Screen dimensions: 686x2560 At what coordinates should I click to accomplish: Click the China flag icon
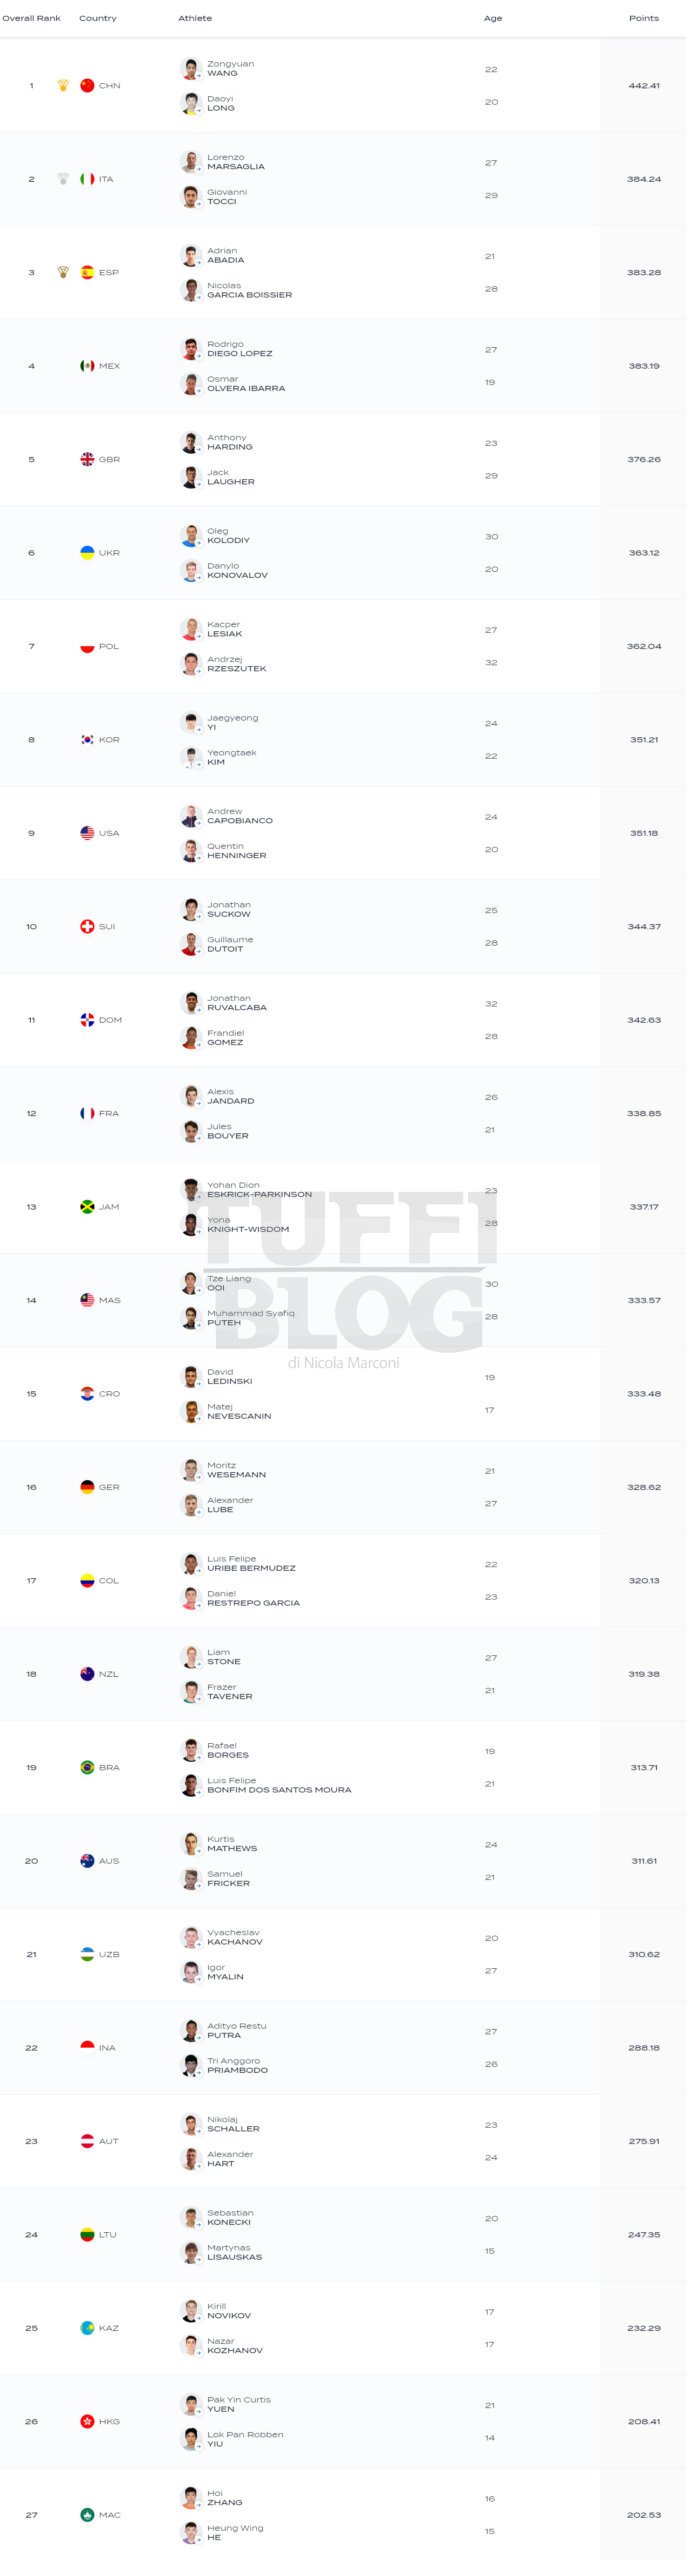click(87, 86)
